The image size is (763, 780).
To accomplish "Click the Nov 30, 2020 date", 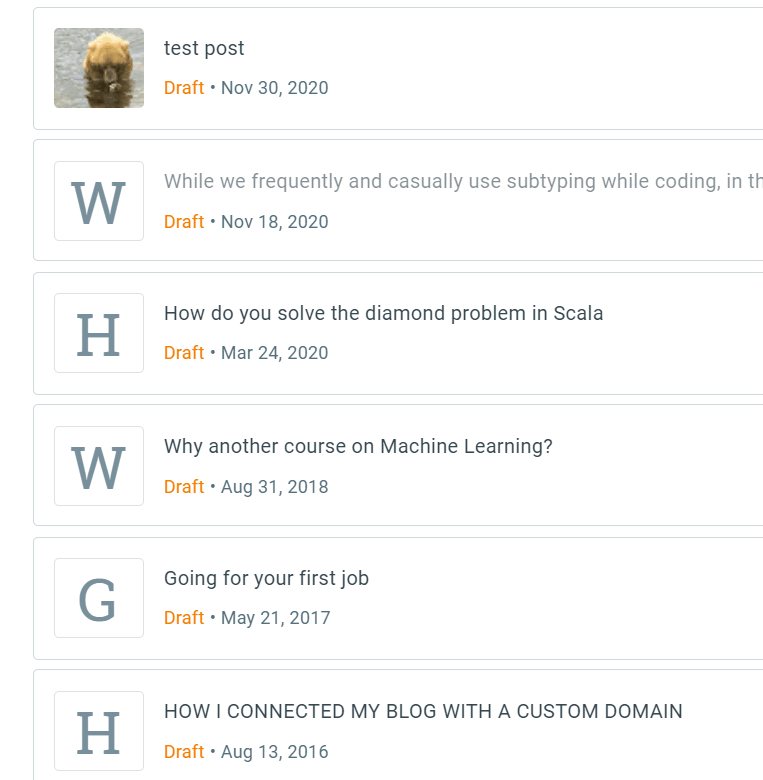I will 274,88.
